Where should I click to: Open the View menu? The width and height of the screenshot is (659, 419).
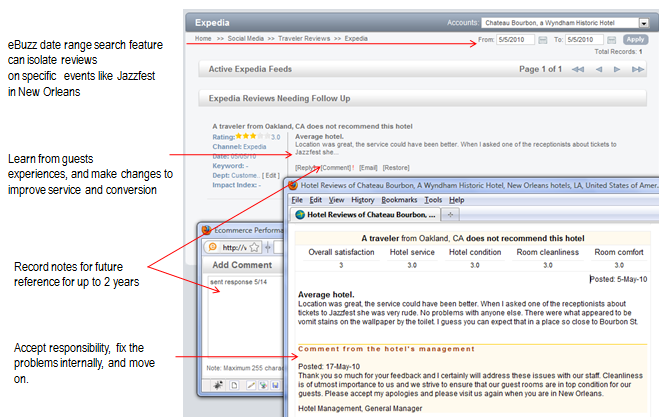[x=336, y=200]
